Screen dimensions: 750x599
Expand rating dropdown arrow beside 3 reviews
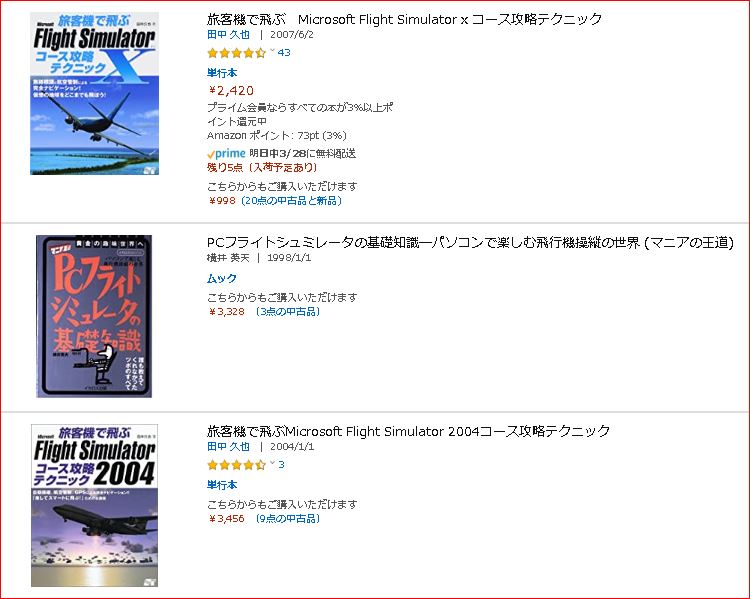click(x=272, y=463)
